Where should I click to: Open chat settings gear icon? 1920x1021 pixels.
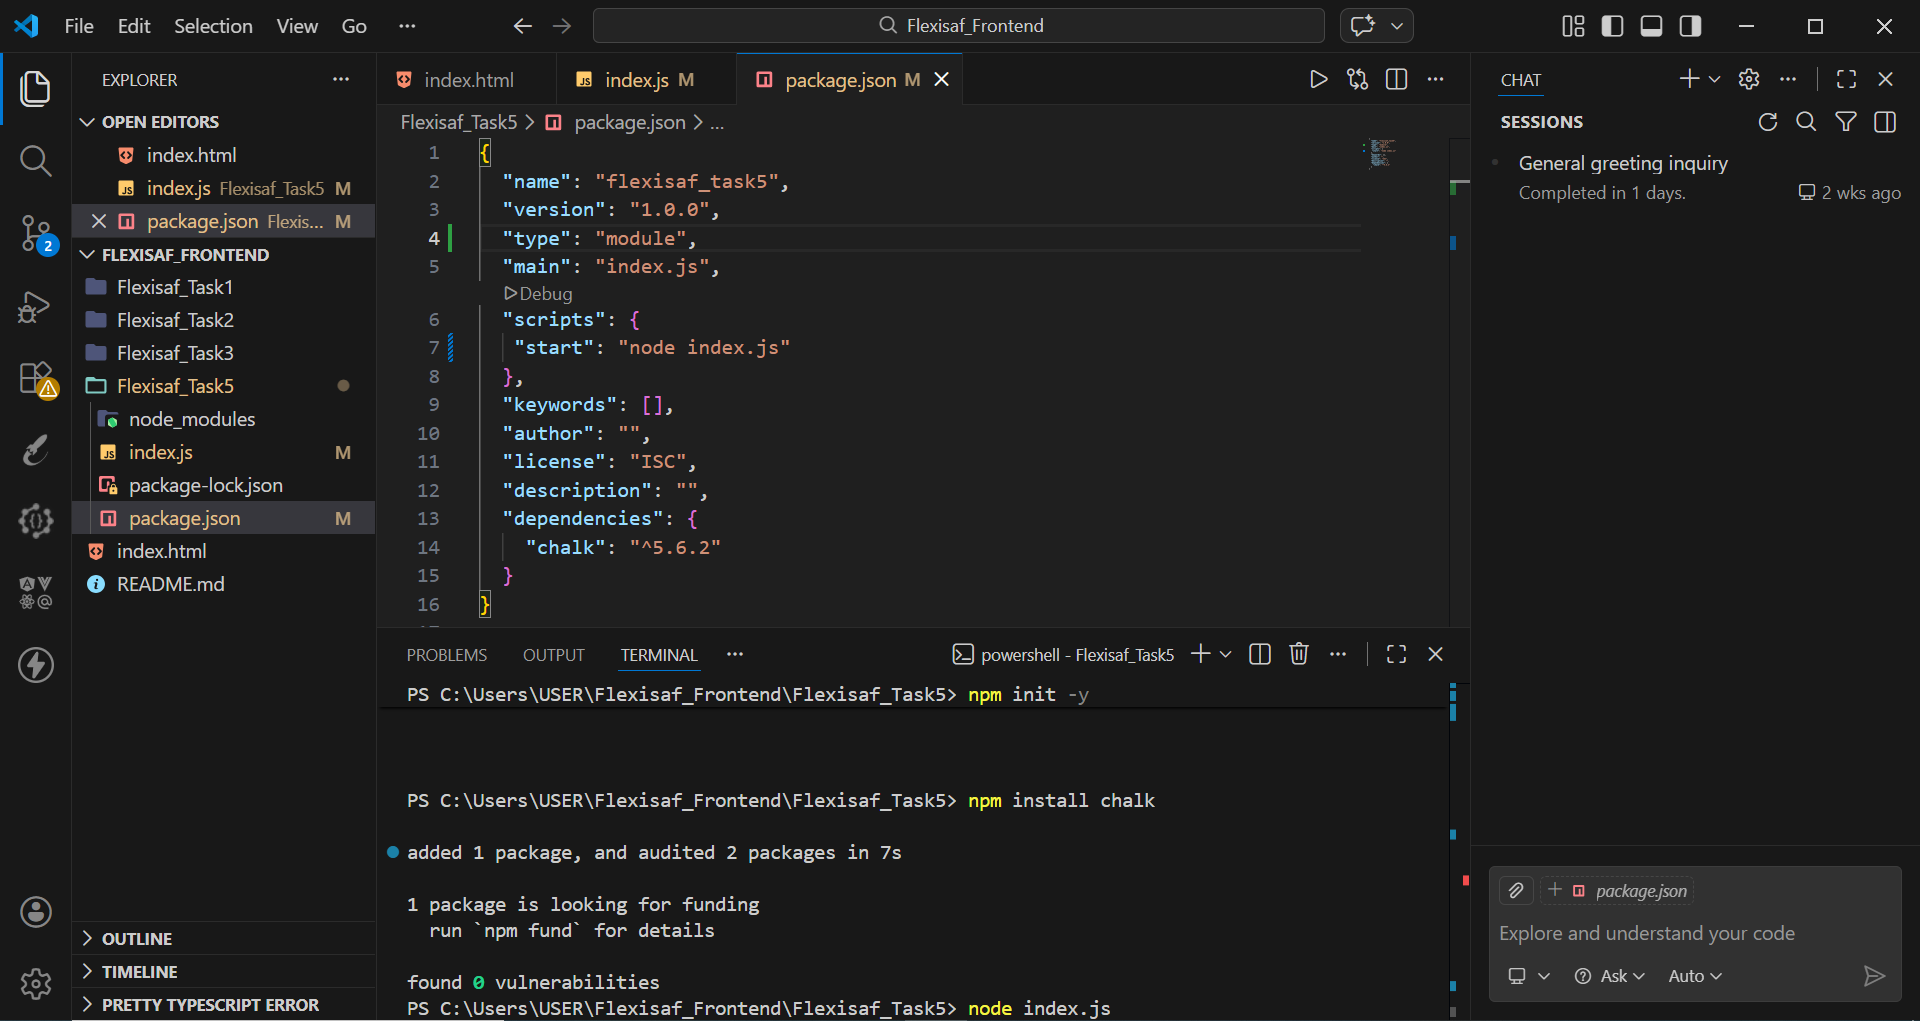(1749, 79)
